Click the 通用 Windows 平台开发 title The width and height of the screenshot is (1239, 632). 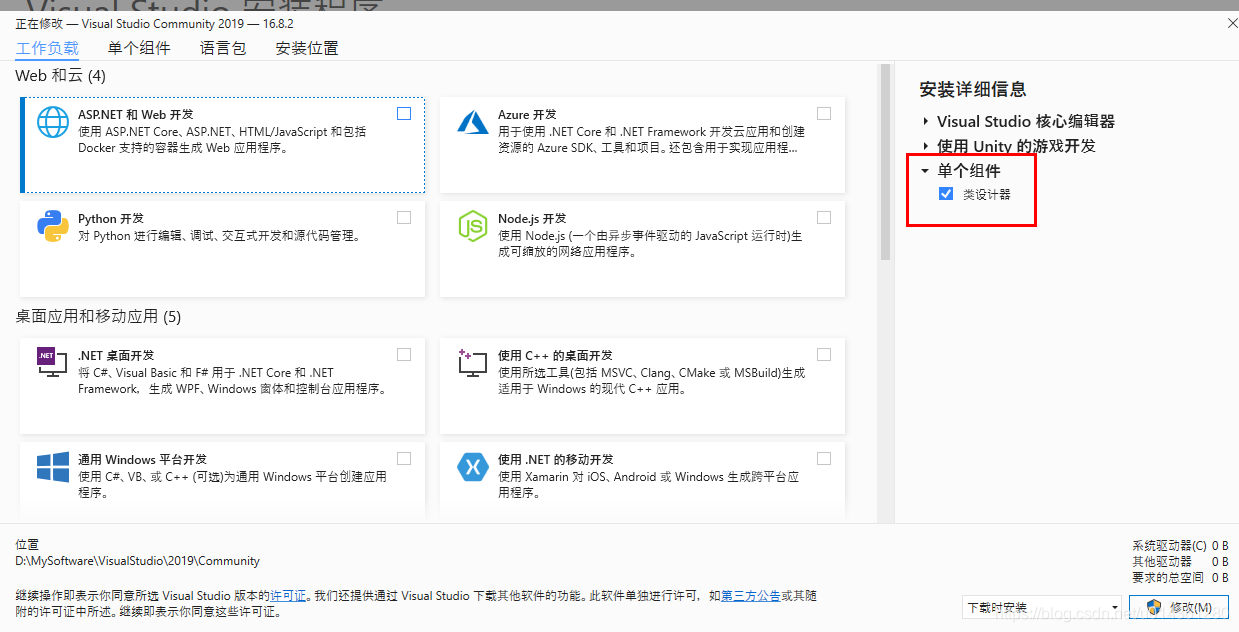click(x=142, y=460)
